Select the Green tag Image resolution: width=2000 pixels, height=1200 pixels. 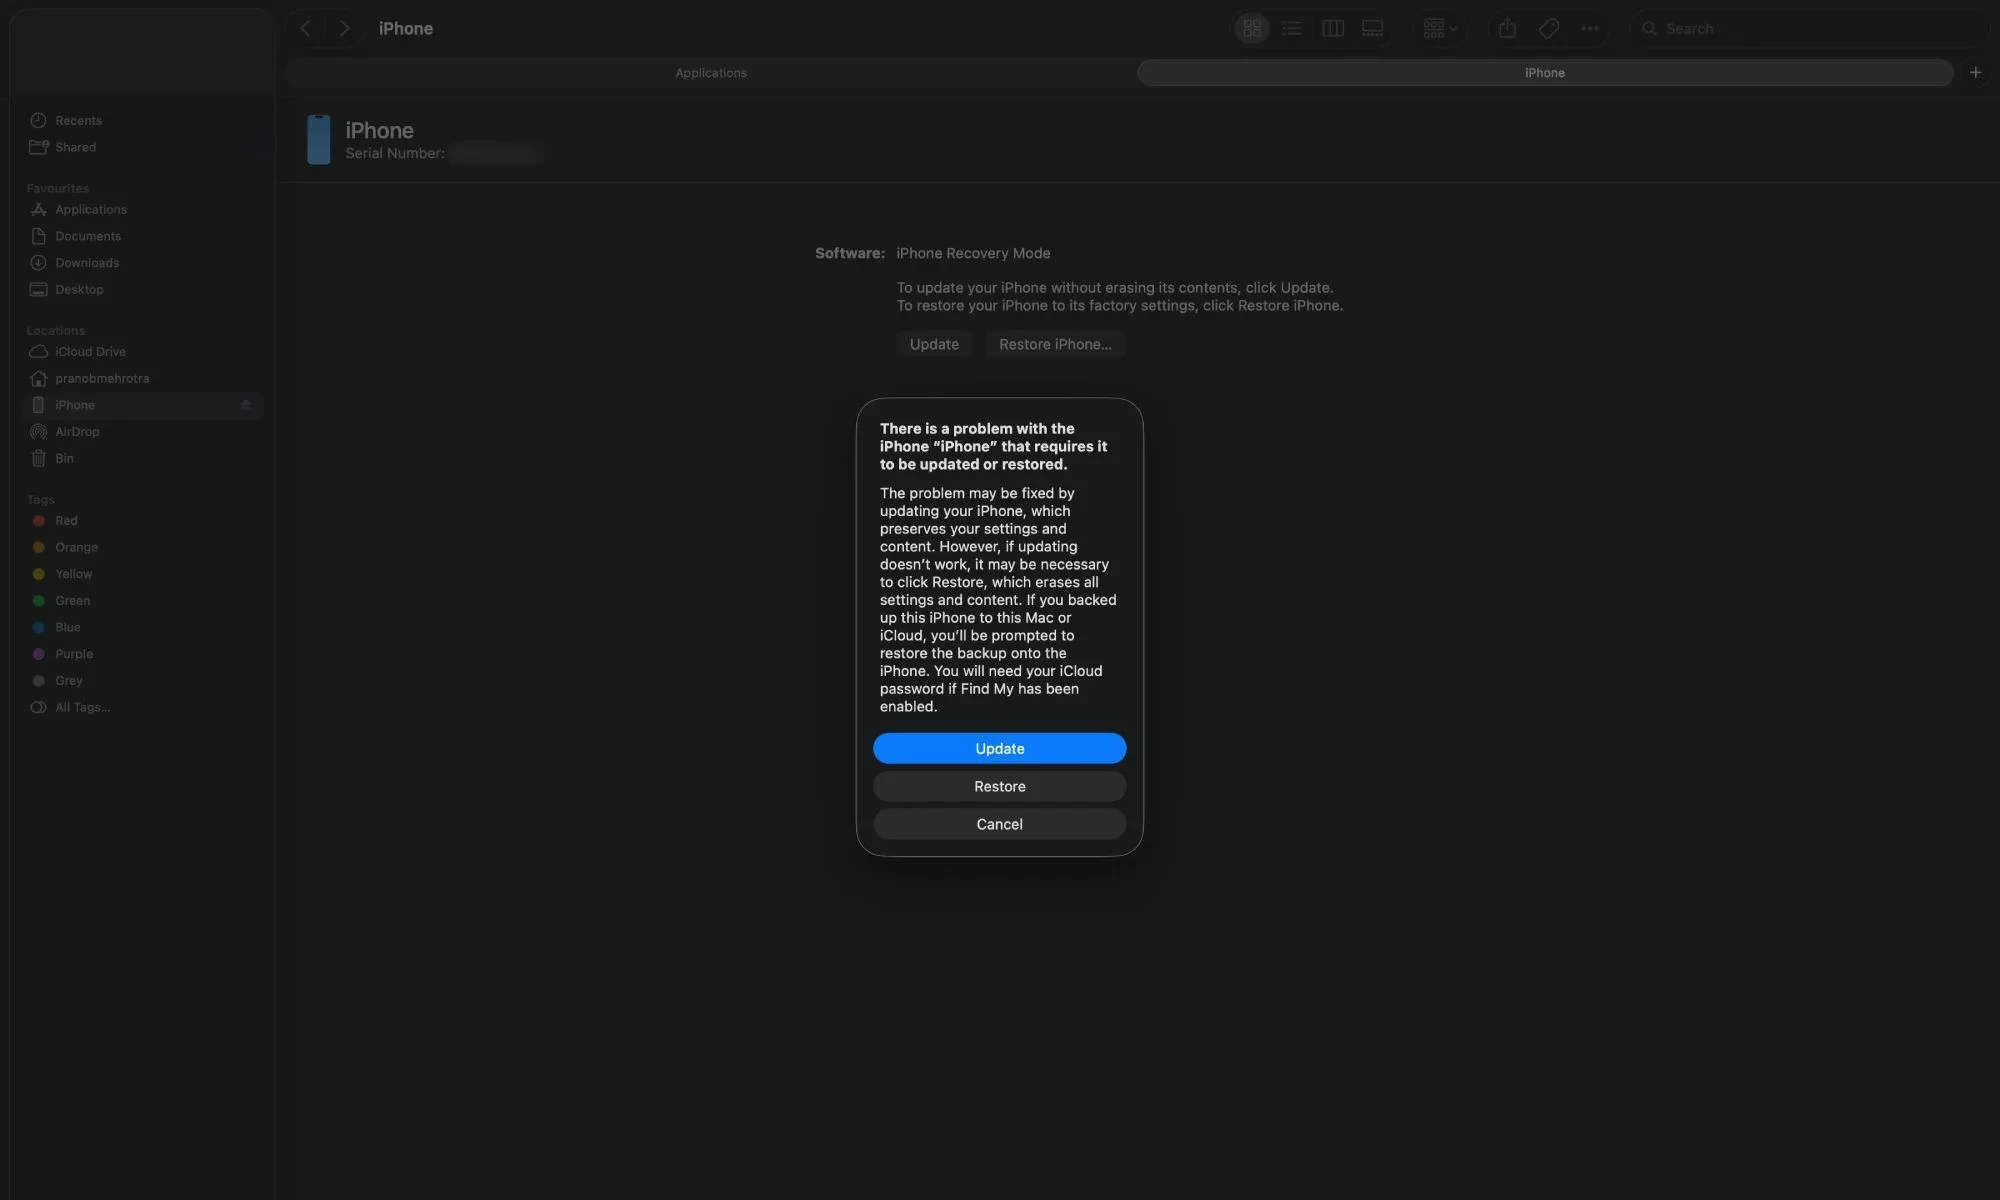[x=140, y=600]
